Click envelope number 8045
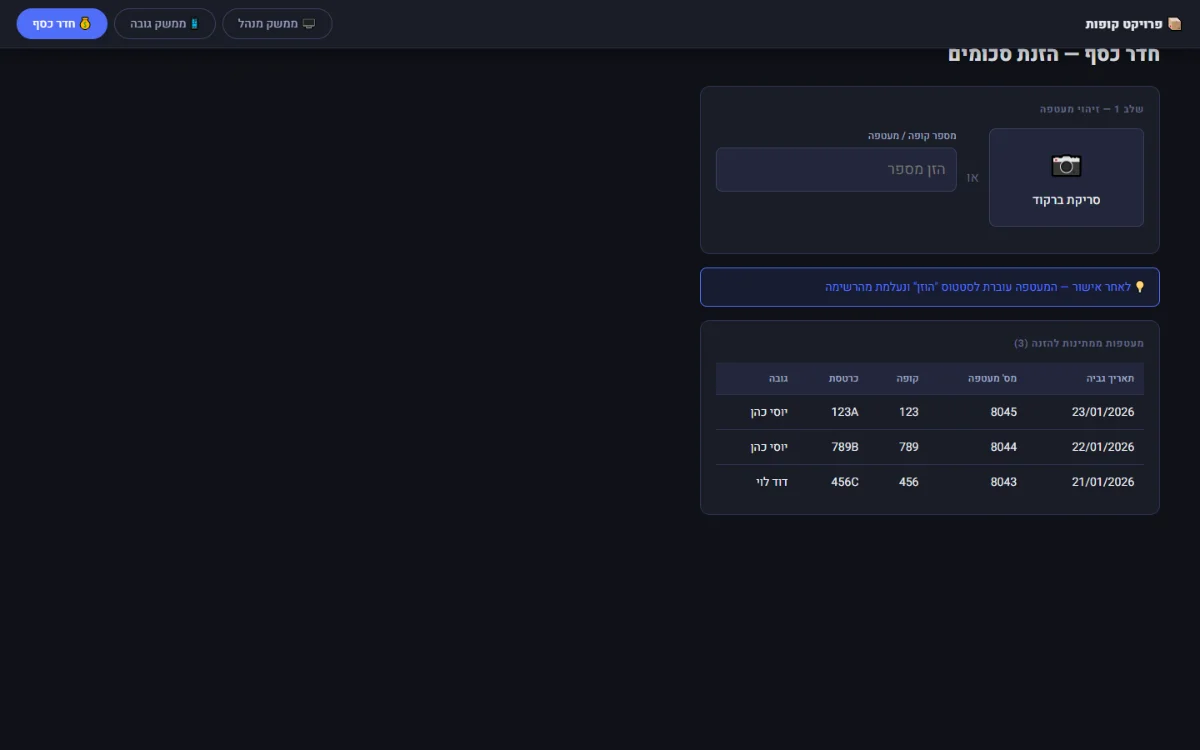Viewport: 1200px width, 750px height. tap(1004, 412)
